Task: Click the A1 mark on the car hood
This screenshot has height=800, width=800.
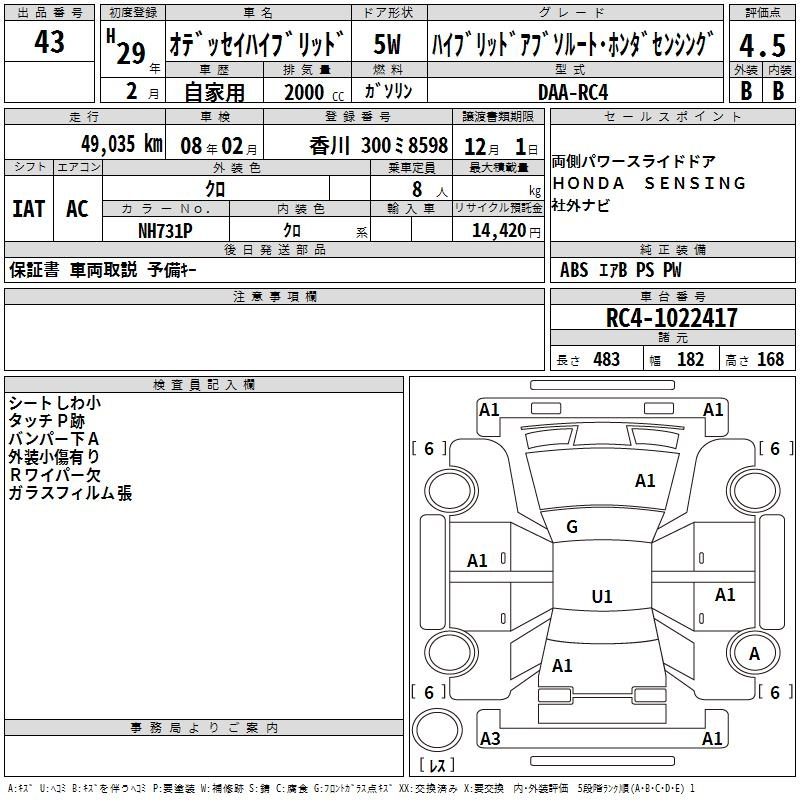Action: point(645,481)
